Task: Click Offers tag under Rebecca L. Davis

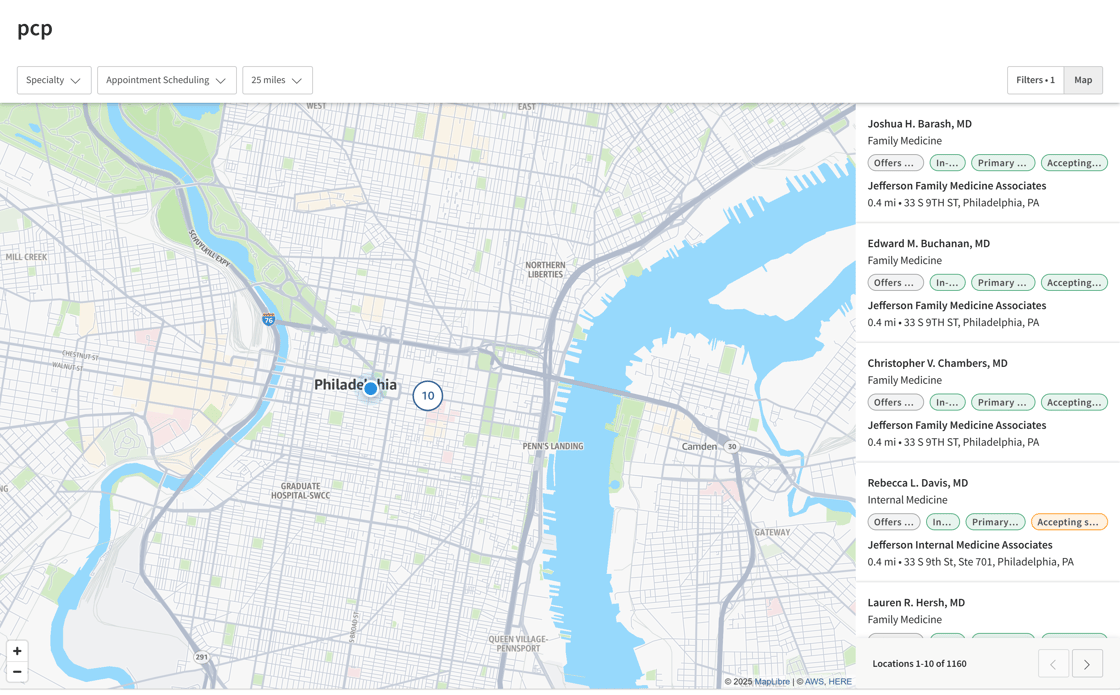Action: 895,522
